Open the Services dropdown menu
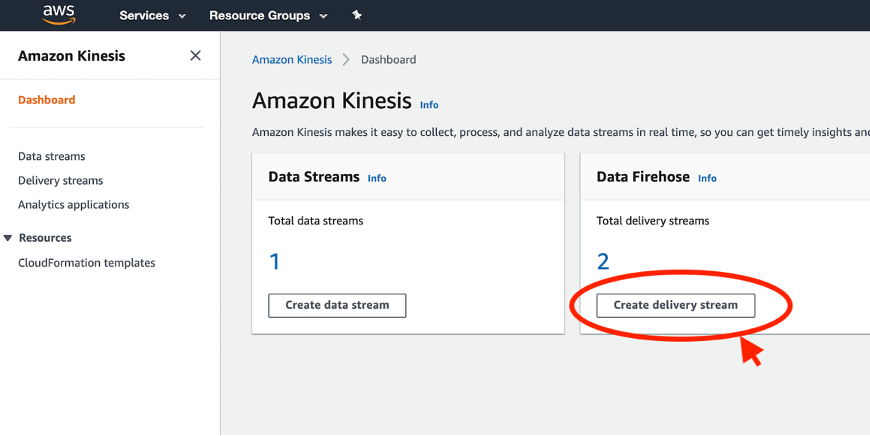 [152, 16]
